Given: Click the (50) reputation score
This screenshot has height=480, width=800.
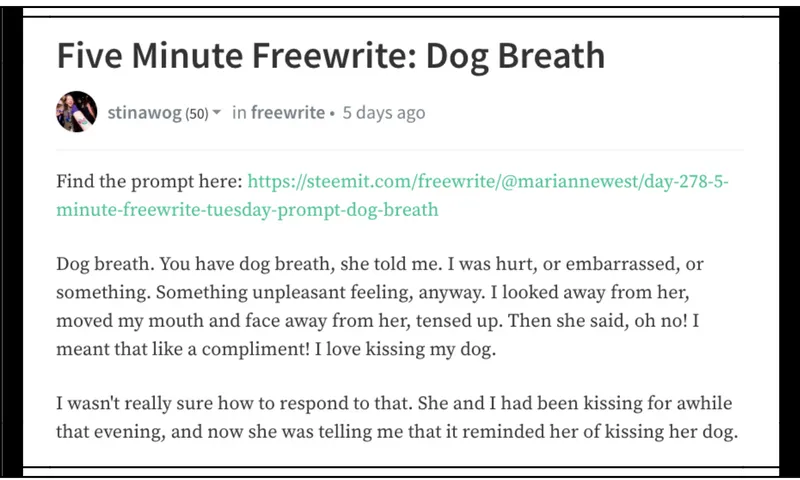Looking at the screenshot, I should coord(196,113).
